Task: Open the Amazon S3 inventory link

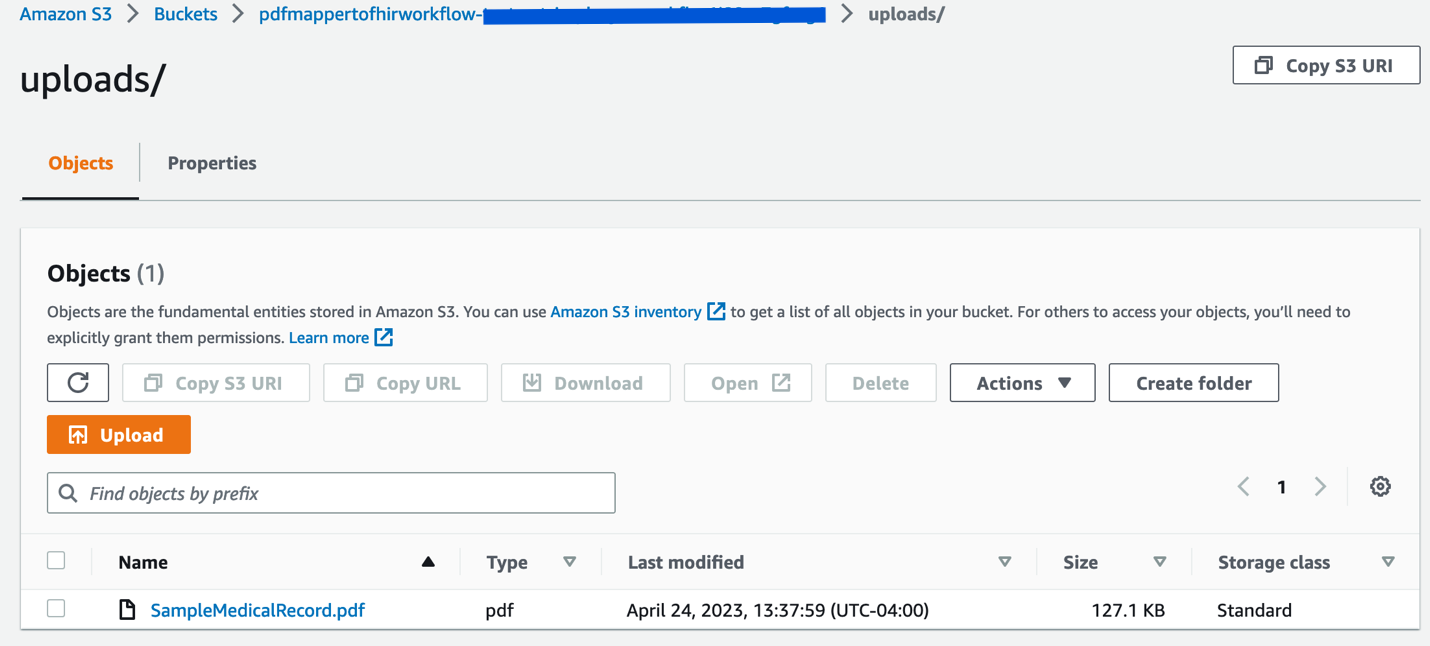Action: click(626, 312)
